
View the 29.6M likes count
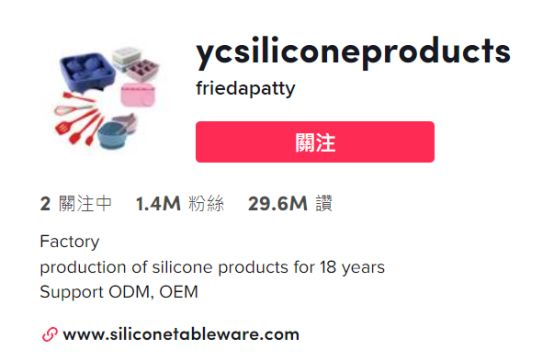pos(278,204)
